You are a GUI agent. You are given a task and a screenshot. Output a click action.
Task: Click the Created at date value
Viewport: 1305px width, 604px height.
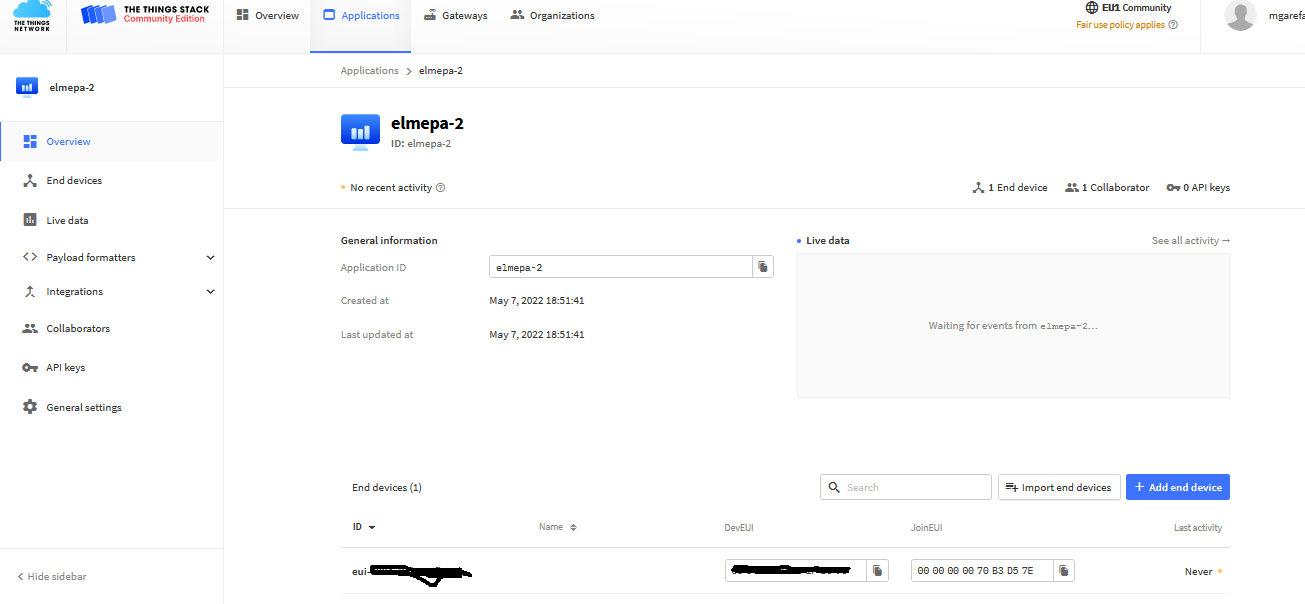point(537,301)
